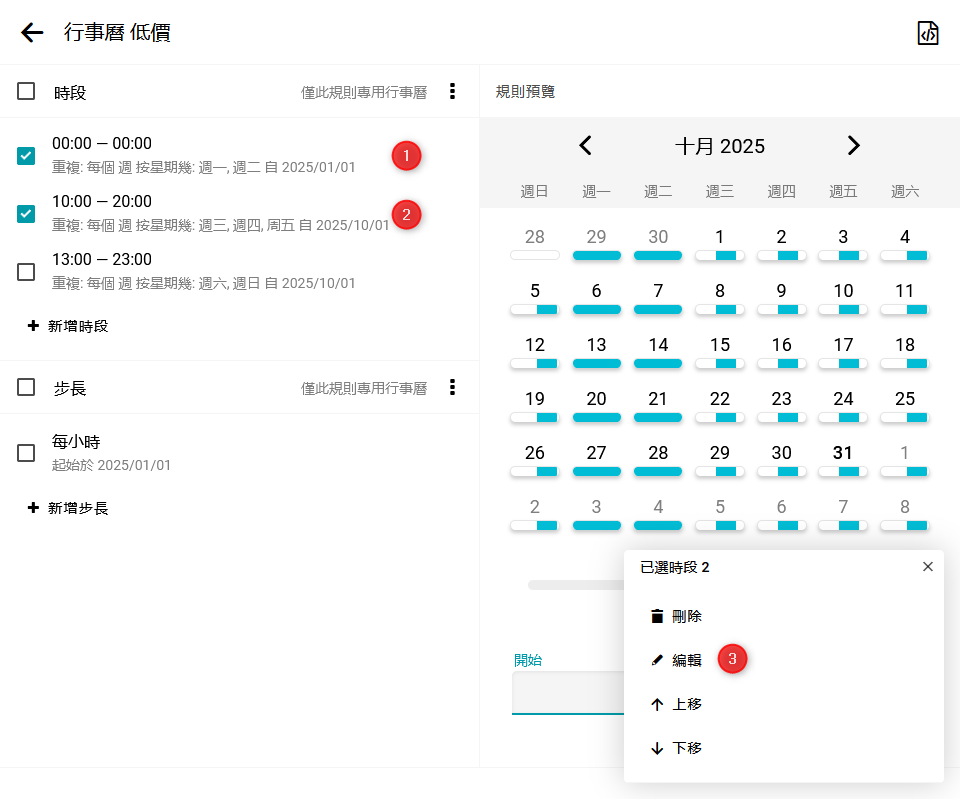
Task: Select October 15 in calendar
Action: pos(720,346)
